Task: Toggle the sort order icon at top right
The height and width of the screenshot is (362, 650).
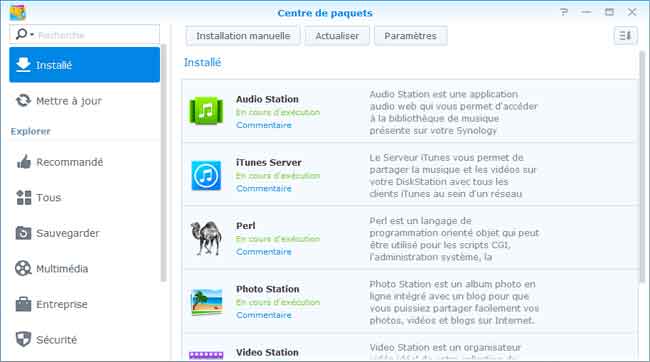Action: click(x=625, y=36)
